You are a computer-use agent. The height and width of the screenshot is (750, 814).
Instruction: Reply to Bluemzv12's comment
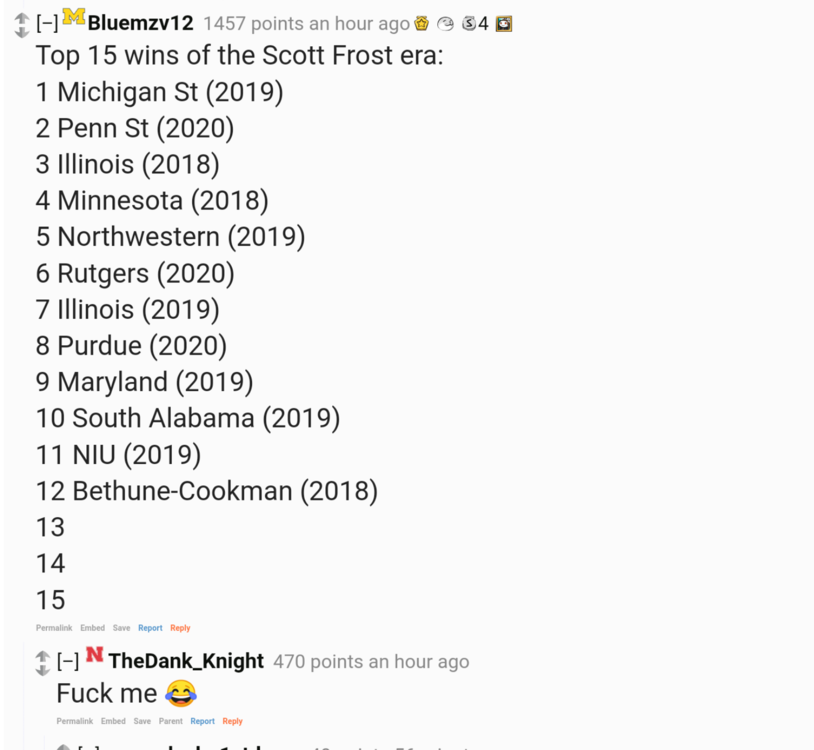coord(180,628)
